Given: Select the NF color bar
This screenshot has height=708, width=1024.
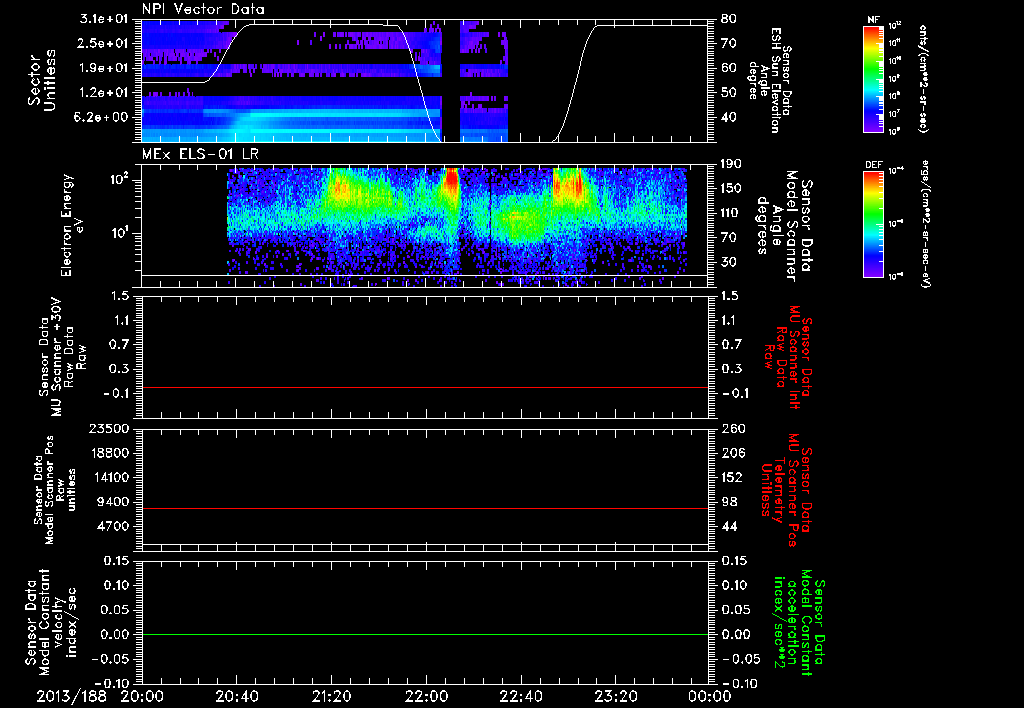Looking at the screenshot, I should click(x=873, y=79).
